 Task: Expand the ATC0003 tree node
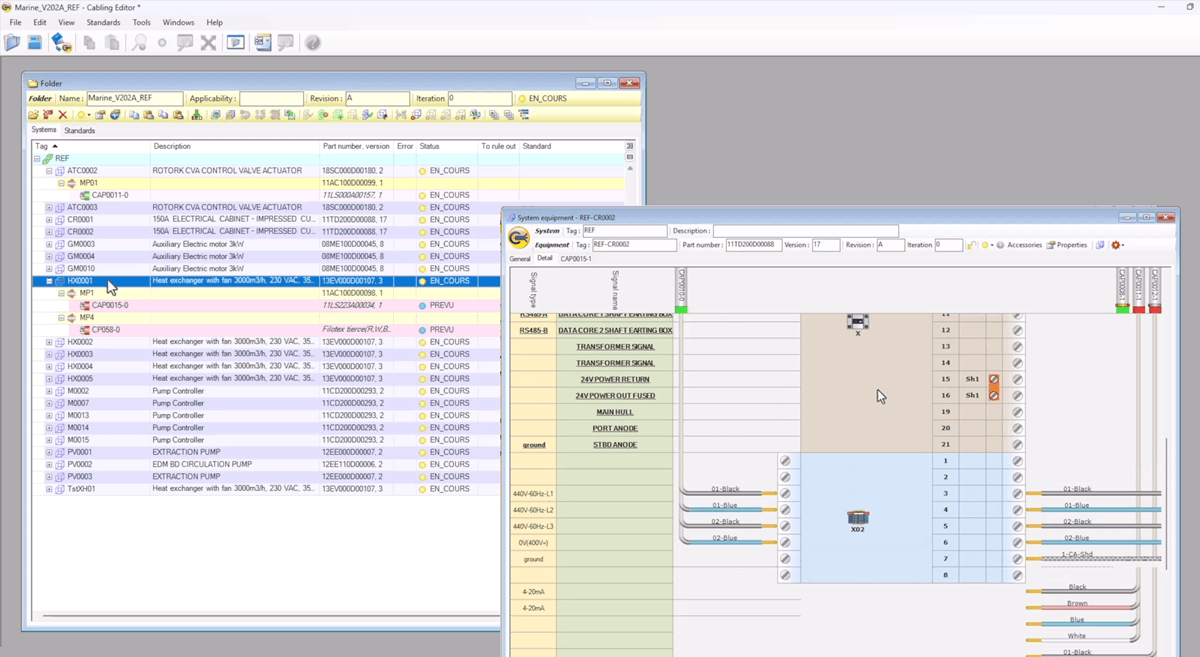point(49,208)
